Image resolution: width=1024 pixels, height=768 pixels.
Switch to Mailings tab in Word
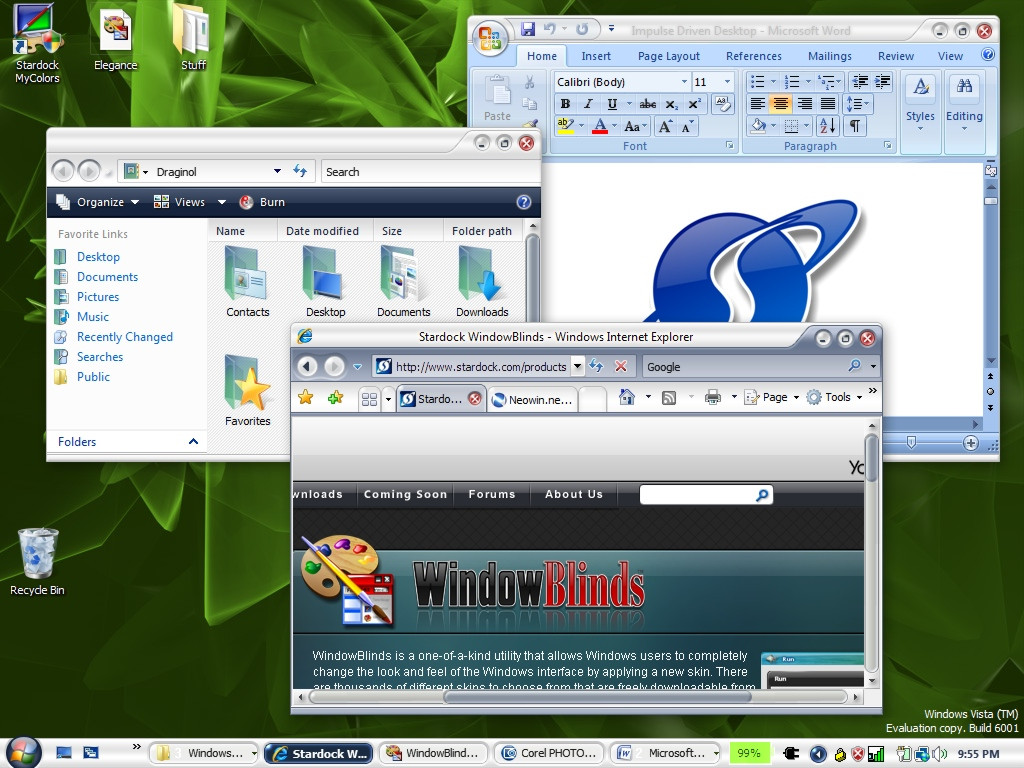[x=829, y=56]
